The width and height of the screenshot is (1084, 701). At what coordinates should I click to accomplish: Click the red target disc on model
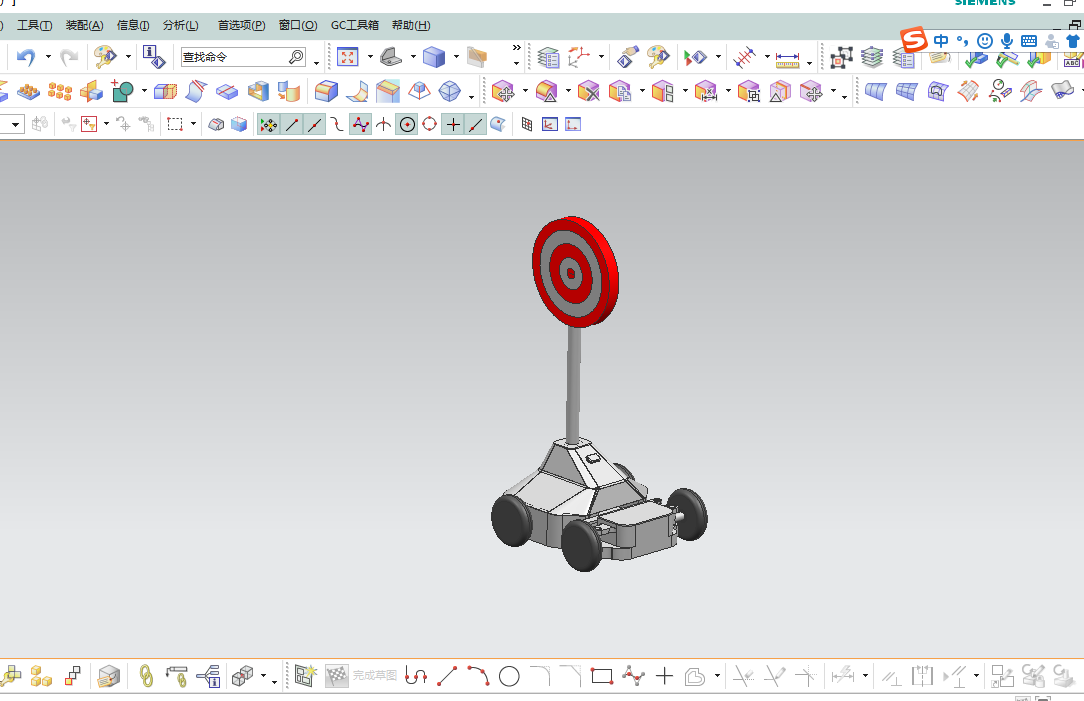[x=574, y=271]
